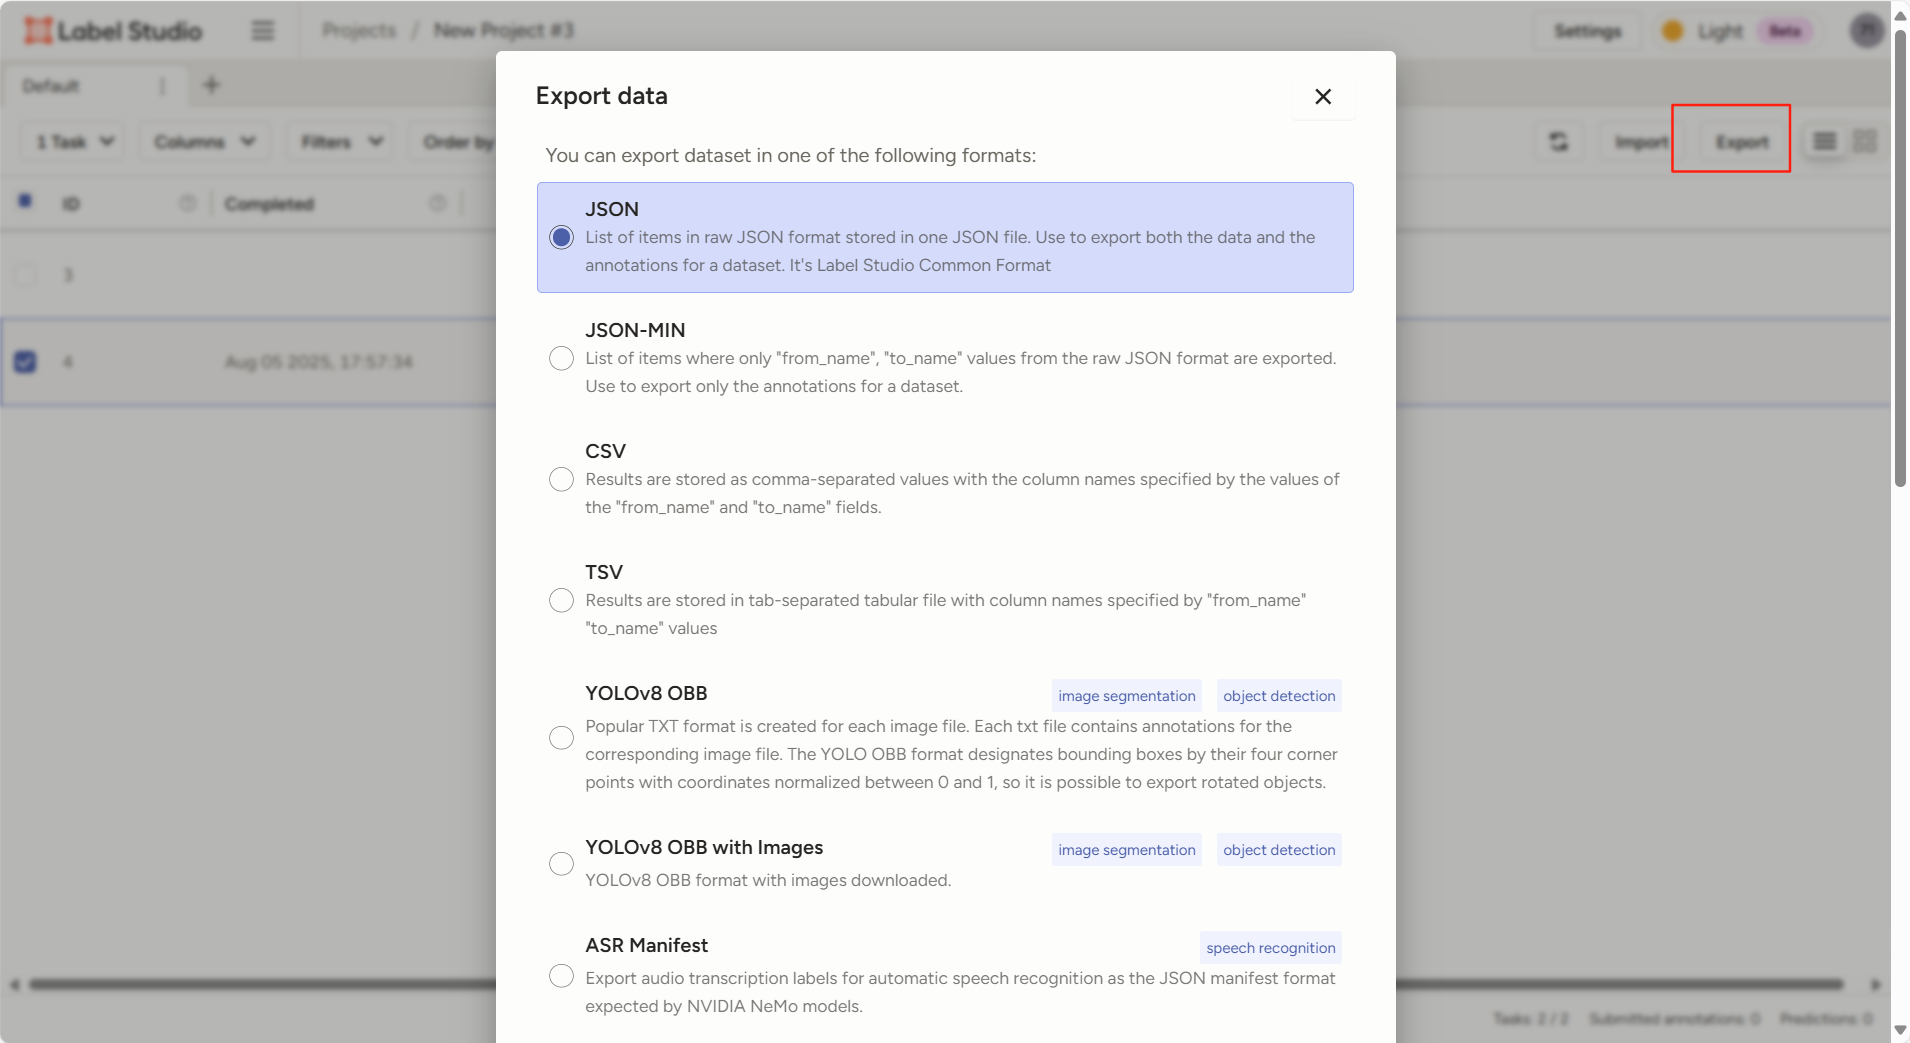The image size is (1910, 1043).
Task: Sort by the ID column header
Action: (71, 204)
